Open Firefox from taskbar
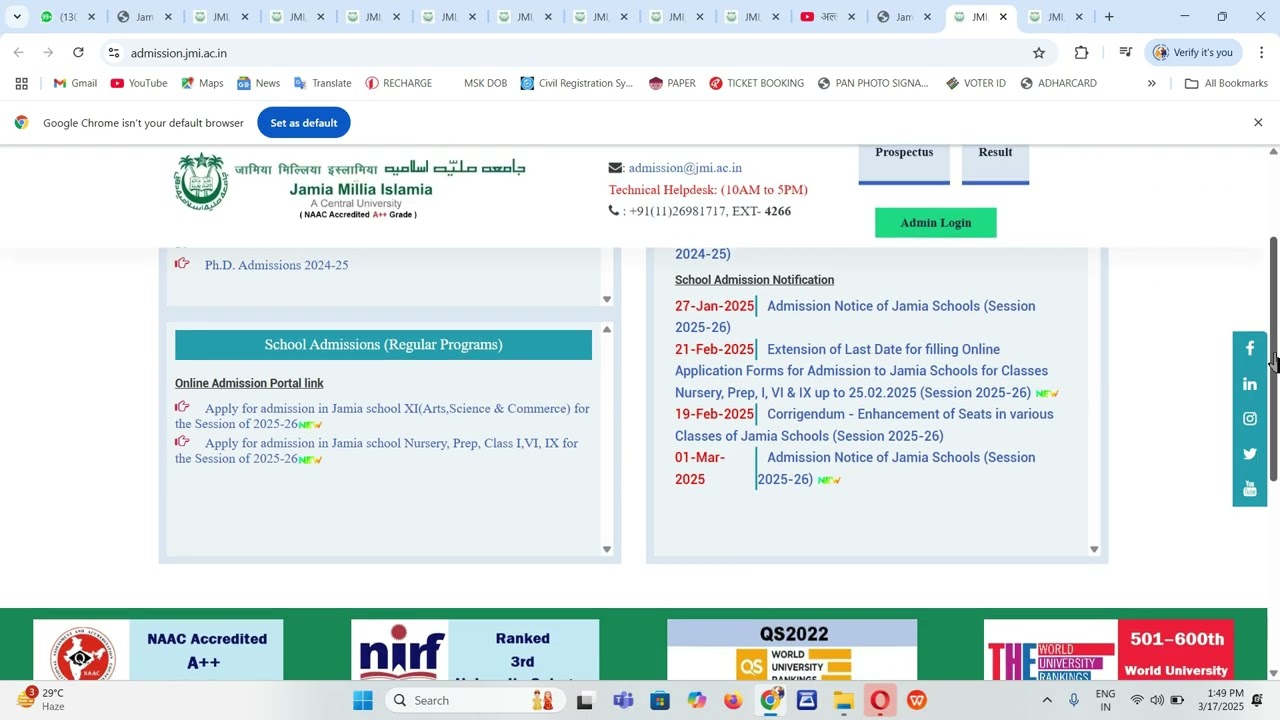The height and width of the screenshot is (720, 1280). [733, 700]
